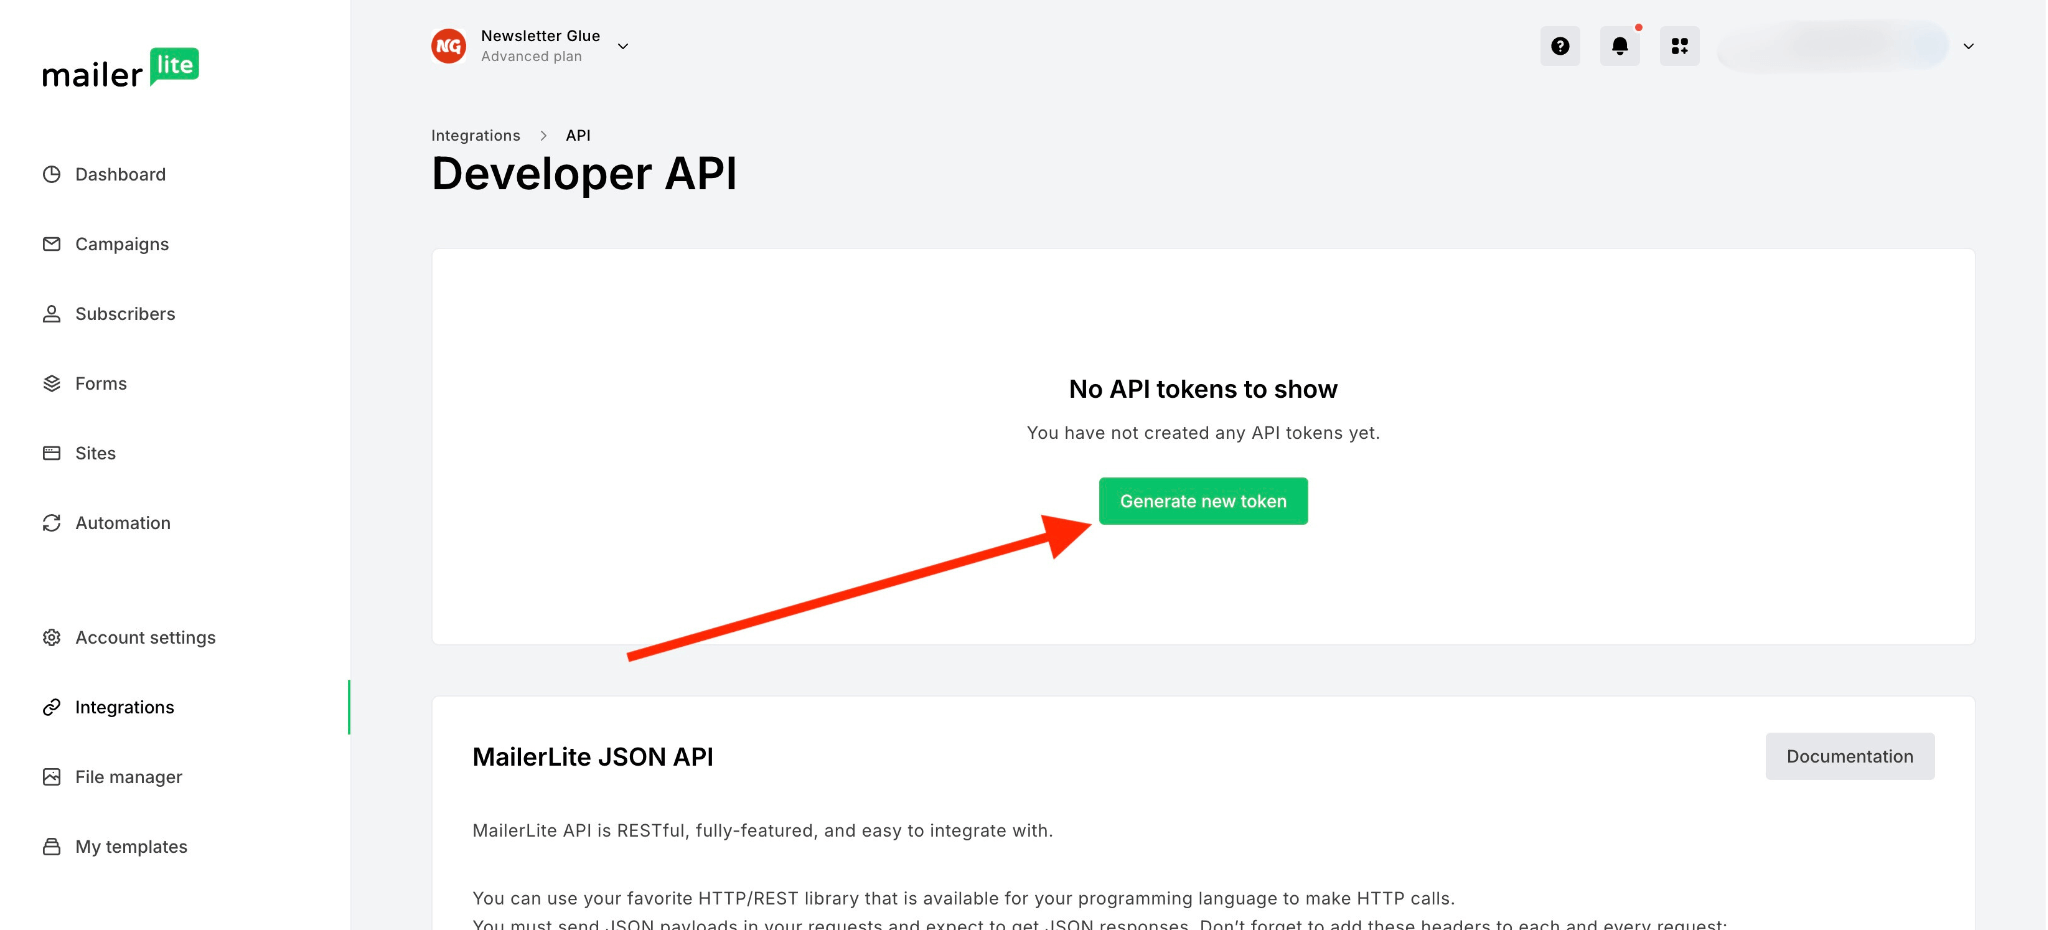Click the Campaigns envelope icon
Screen dimensions: 2048x930
point(52,244)
